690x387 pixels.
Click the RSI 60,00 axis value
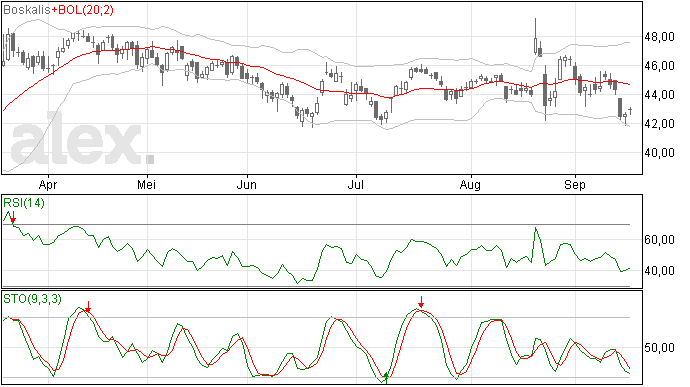(x=659, y=240)
